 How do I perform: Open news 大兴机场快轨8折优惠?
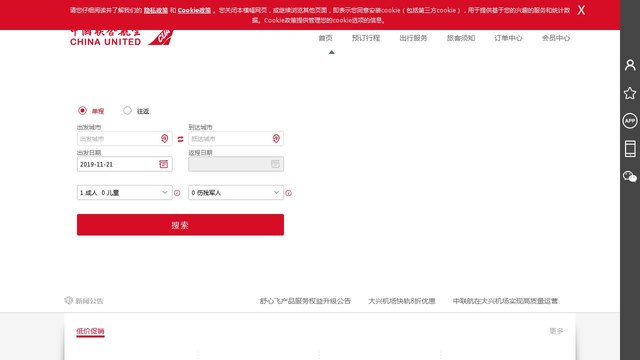point(402,301)
